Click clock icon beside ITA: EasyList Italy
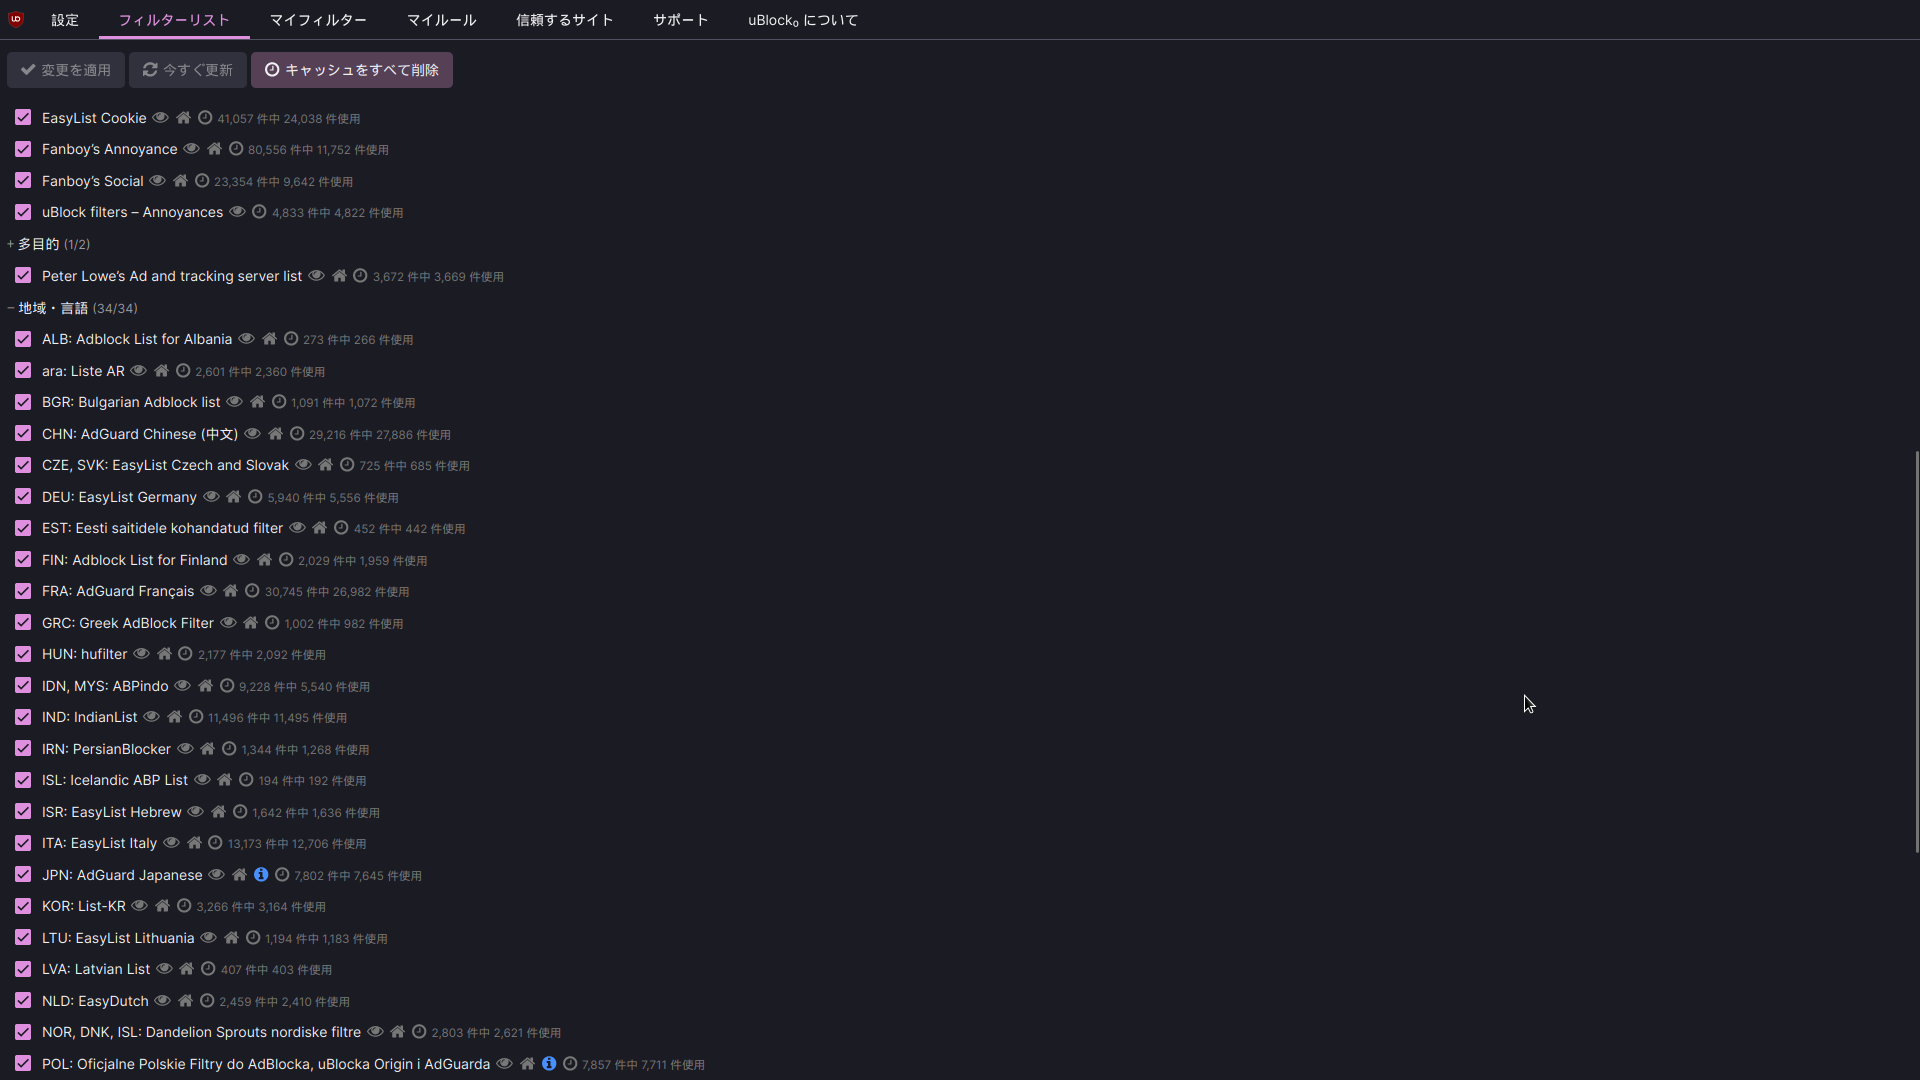 [x=215, y=843]
